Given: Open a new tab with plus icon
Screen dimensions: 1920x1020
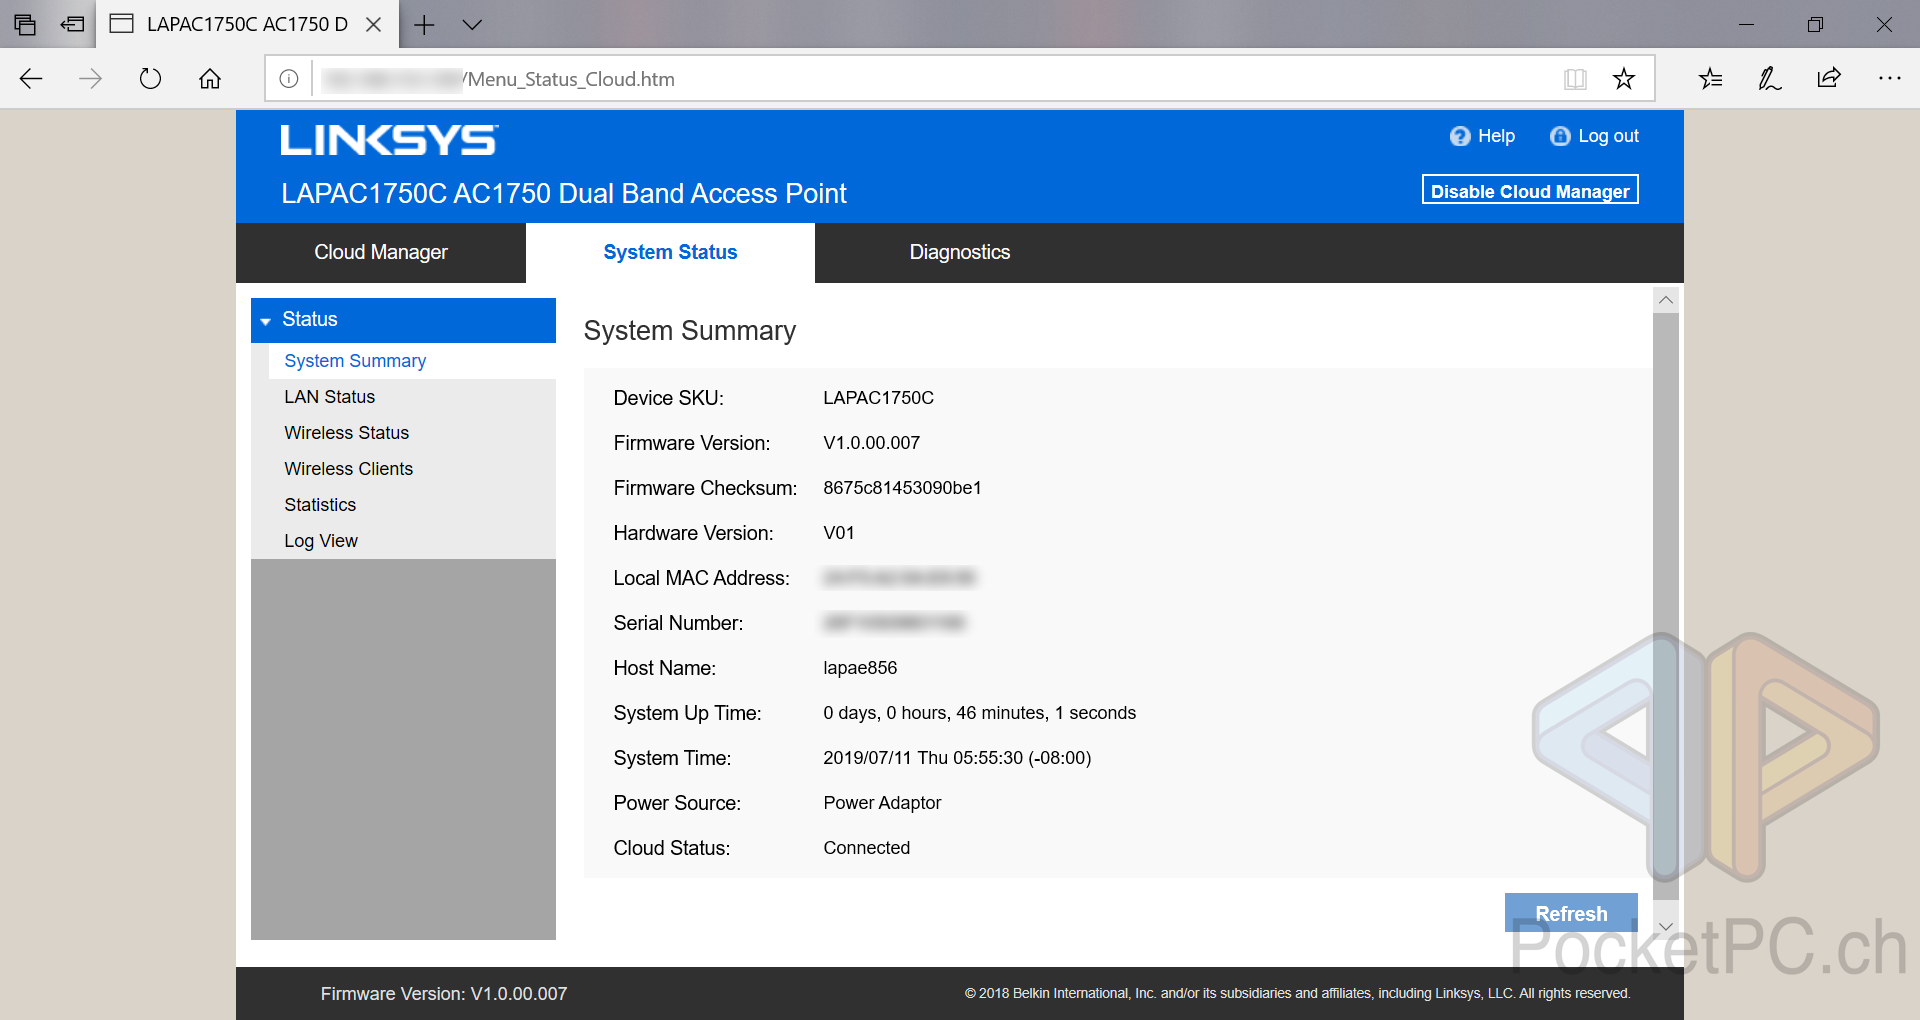Looking at the screenshot, I should [424, 24].
